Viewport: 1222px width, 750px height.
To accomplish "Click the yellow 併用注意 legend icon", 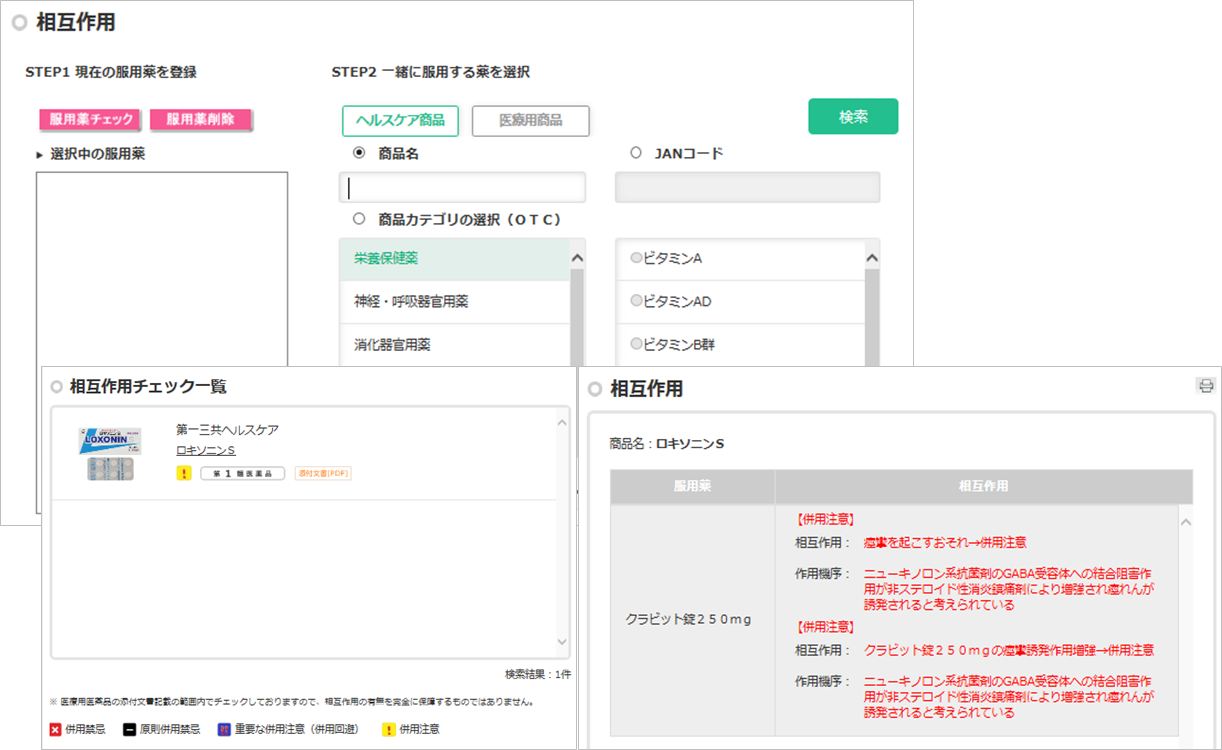I will tap(387, 730).
